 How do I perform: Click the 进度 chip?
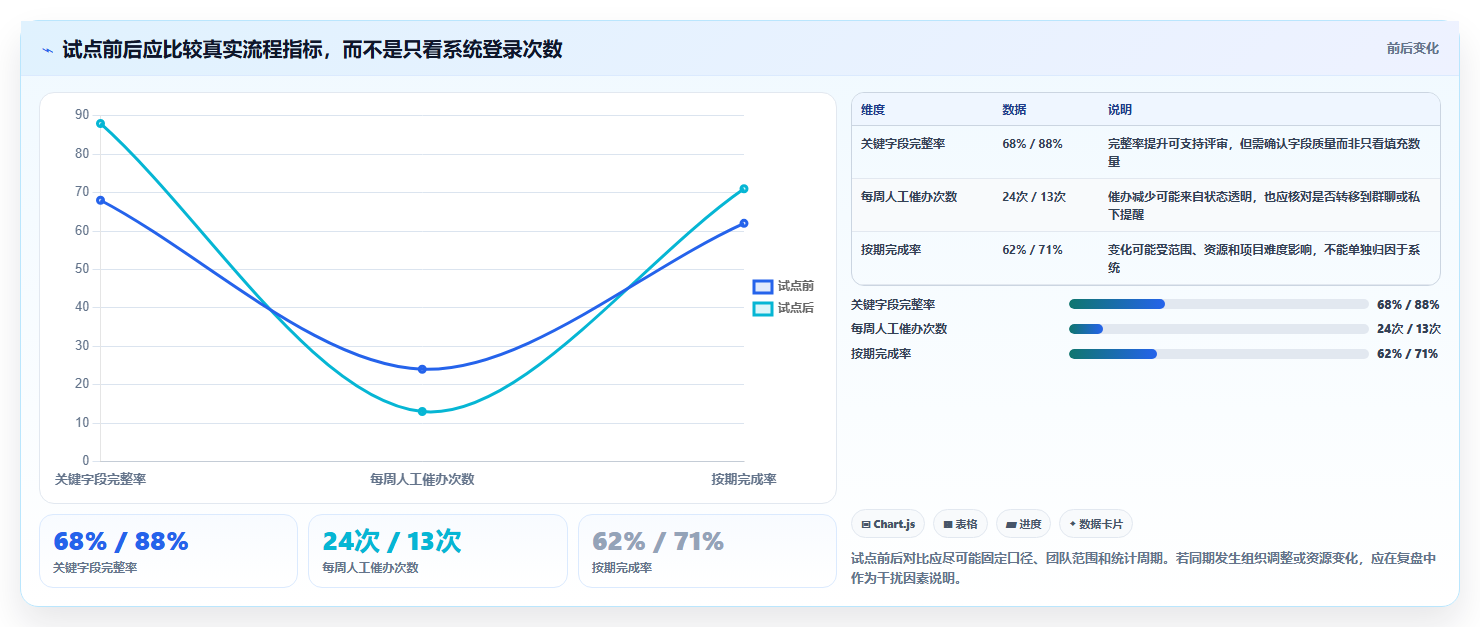[1023, 524]
